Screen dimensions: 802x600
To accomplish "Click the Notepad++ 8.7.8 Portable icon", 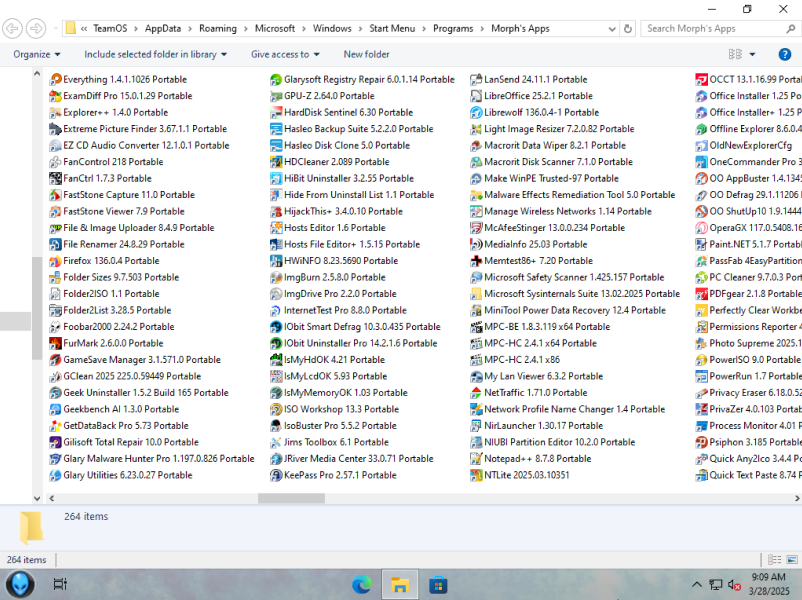I will pos(476,459).
